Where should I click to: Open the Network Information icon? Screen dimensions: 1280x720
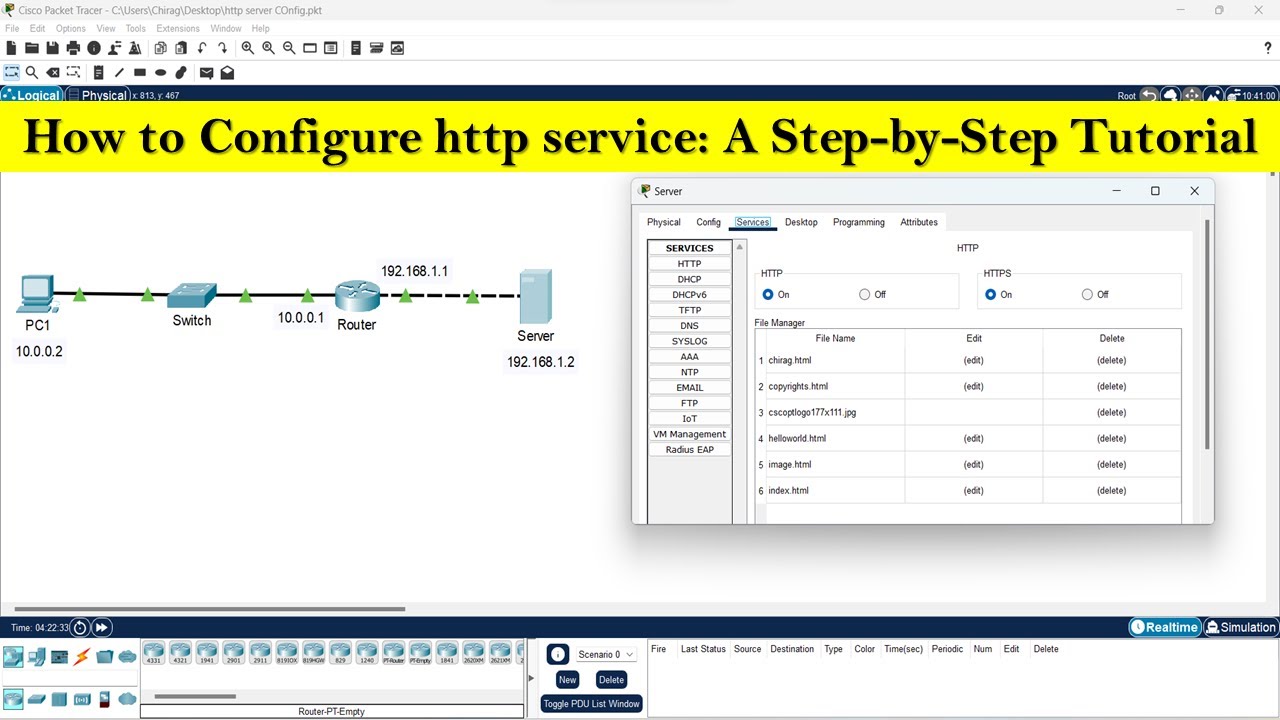point(94,48)
